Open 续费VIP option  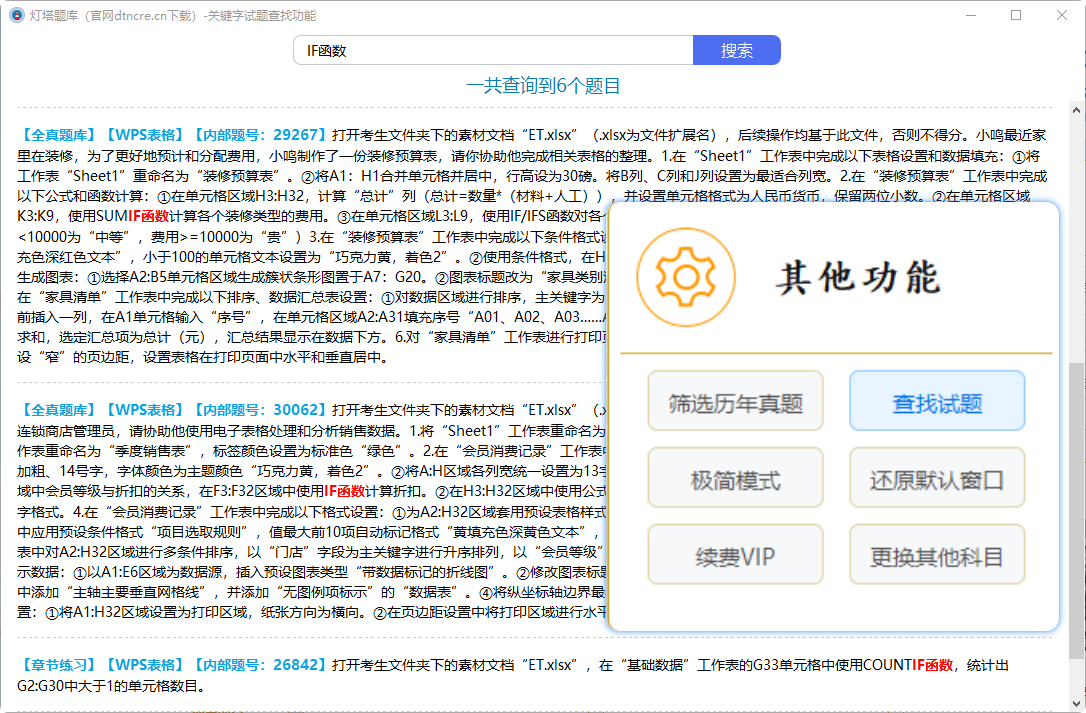[x=736, y=555]
